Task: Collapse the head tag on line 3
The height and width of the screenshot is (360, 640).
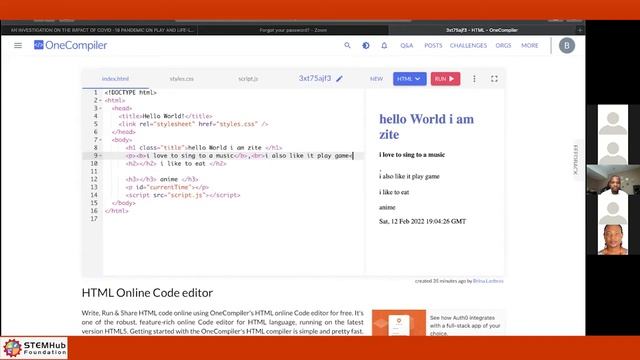Action: (100, 108)
